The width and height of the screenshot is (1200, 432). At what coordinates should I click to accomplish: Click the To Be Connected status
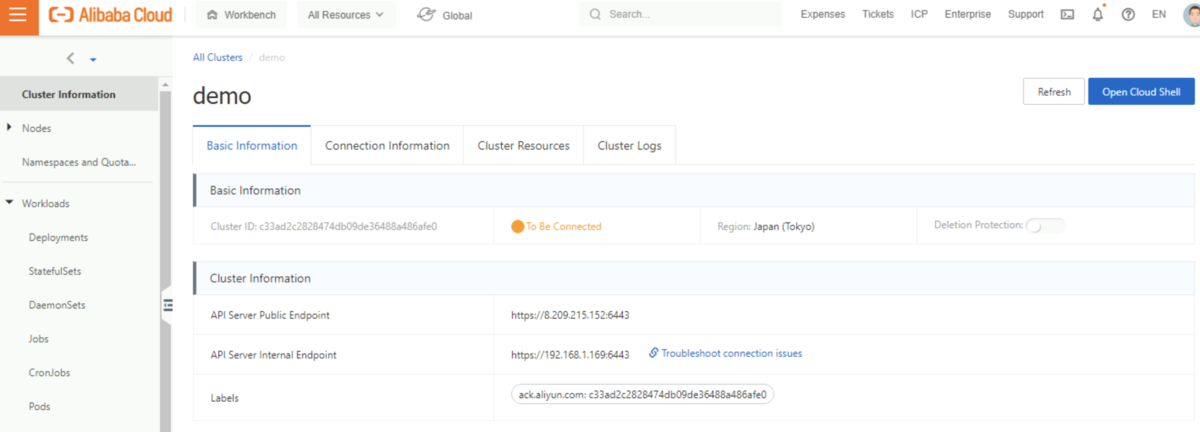pyautogui.click(x=557, y=227)
